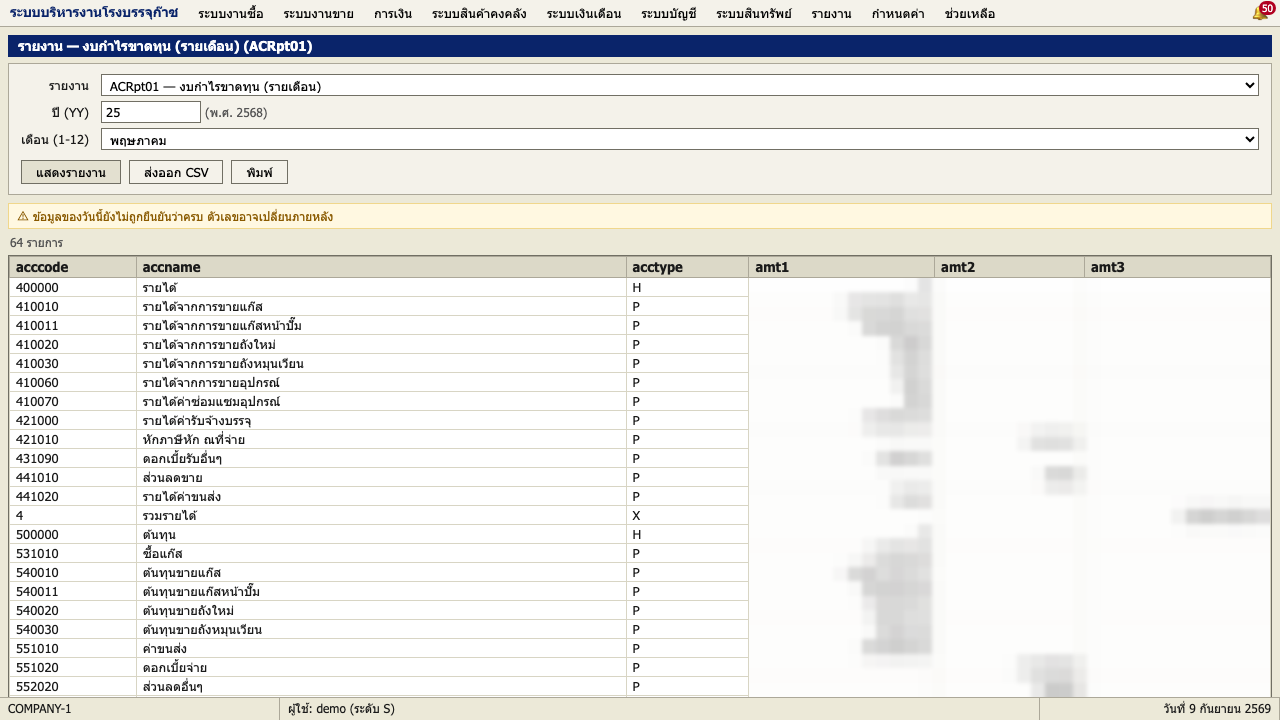Select the รายได้จากการขายแก๊ส cell

pos(381,306)
